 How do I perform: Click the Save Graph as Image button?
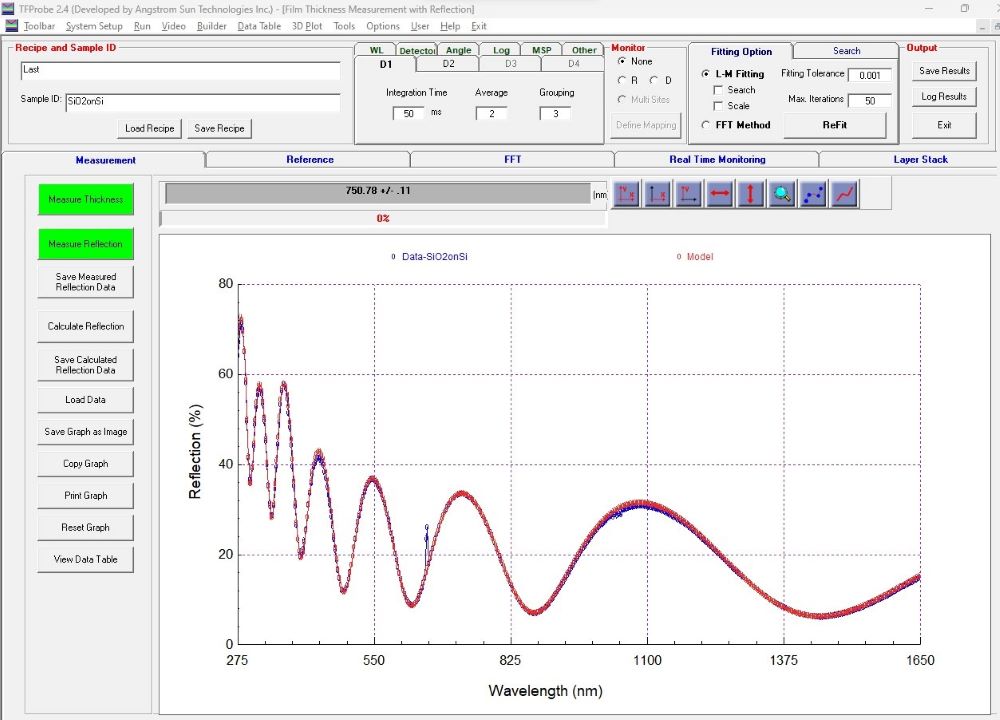[x=85, y=432]
